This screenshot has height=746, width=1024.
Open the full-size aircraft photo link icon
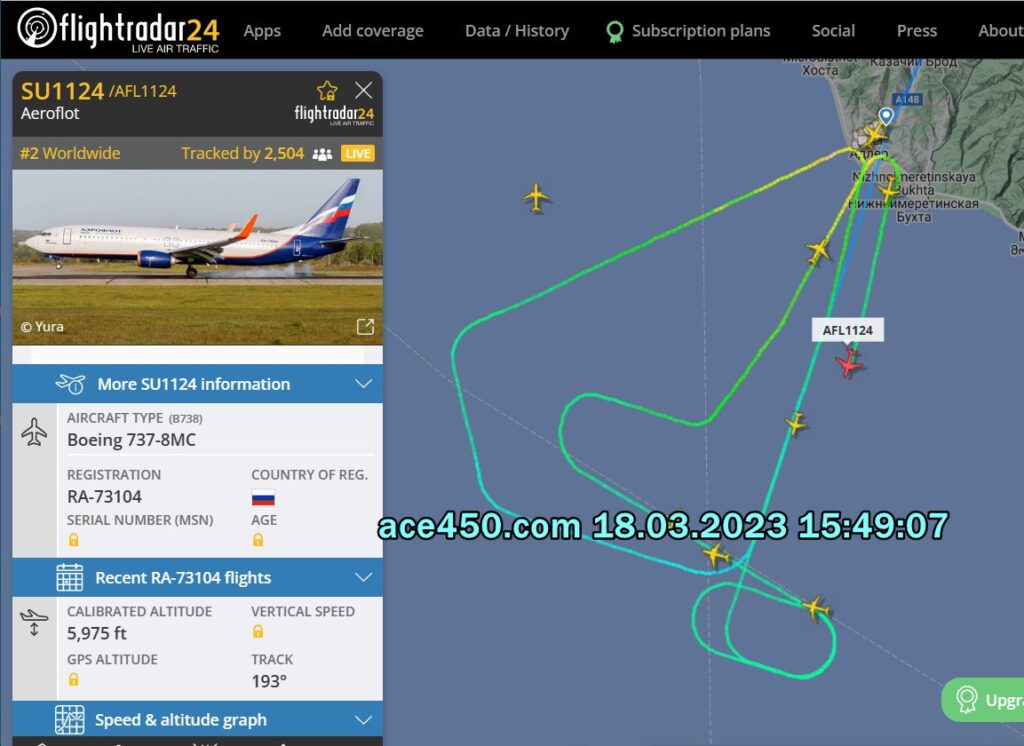pos(365,327)
